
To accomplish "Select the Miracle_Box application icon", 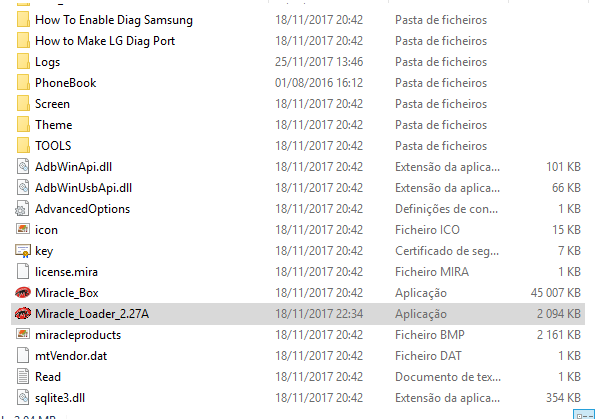I will point(23,293).
